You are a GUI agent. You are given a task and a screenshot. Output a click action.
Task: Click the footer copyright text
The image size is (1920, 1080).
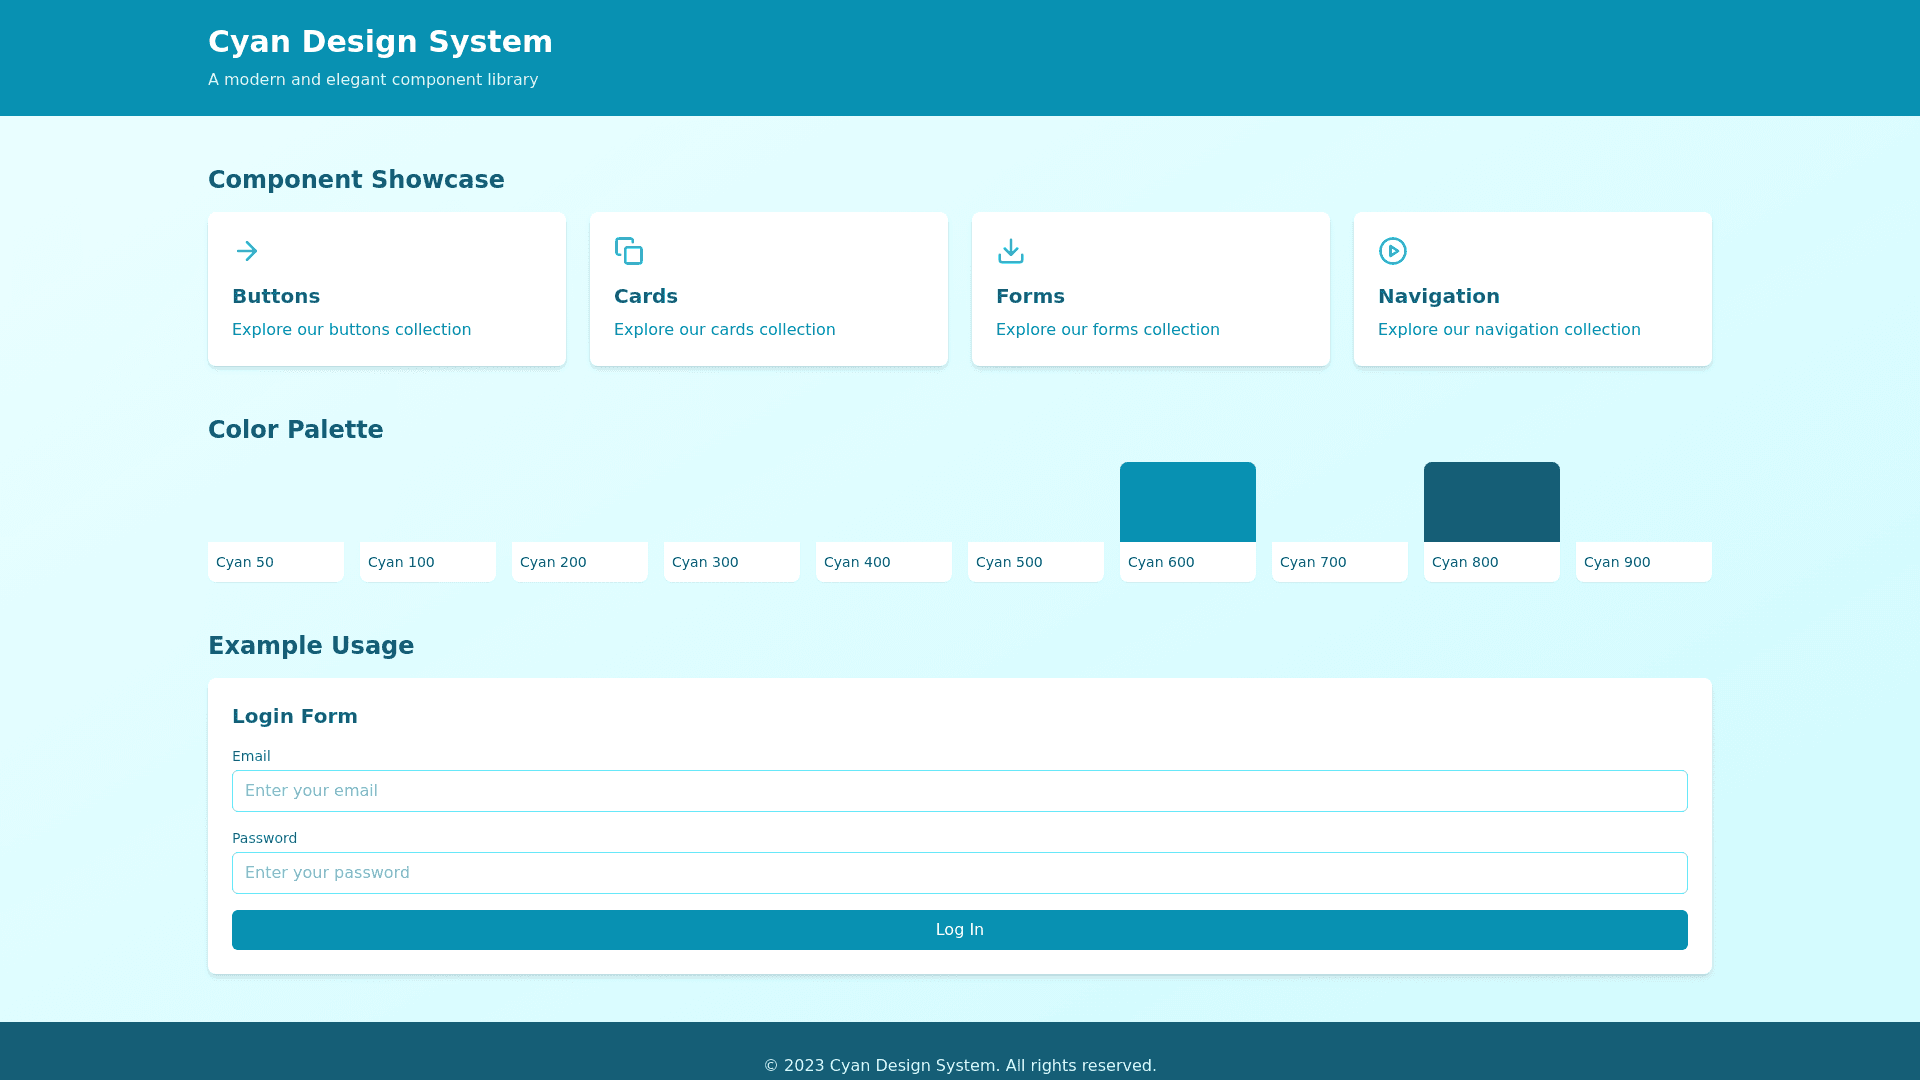(959, 1065)
